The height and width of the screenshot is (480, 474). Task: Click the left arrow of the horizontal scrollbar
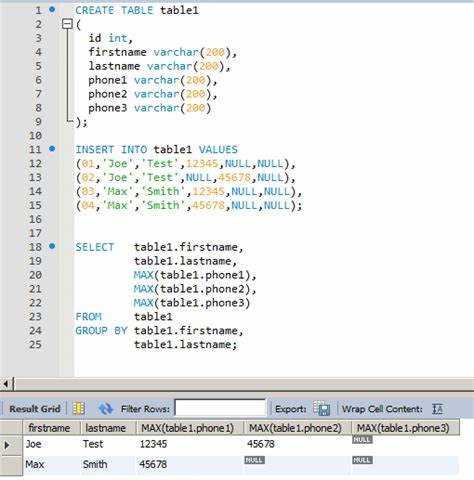pyautogui.click(x=6, y=384)
